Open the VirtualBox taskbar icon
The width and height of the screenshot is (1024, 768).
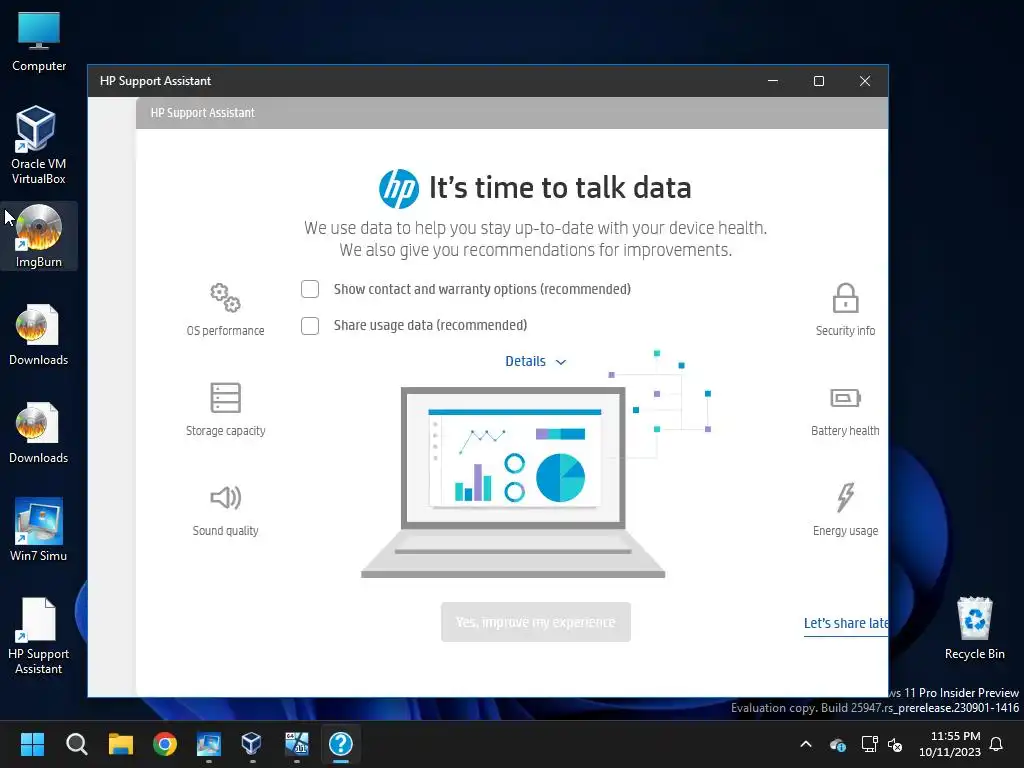(x=252, y=744)
